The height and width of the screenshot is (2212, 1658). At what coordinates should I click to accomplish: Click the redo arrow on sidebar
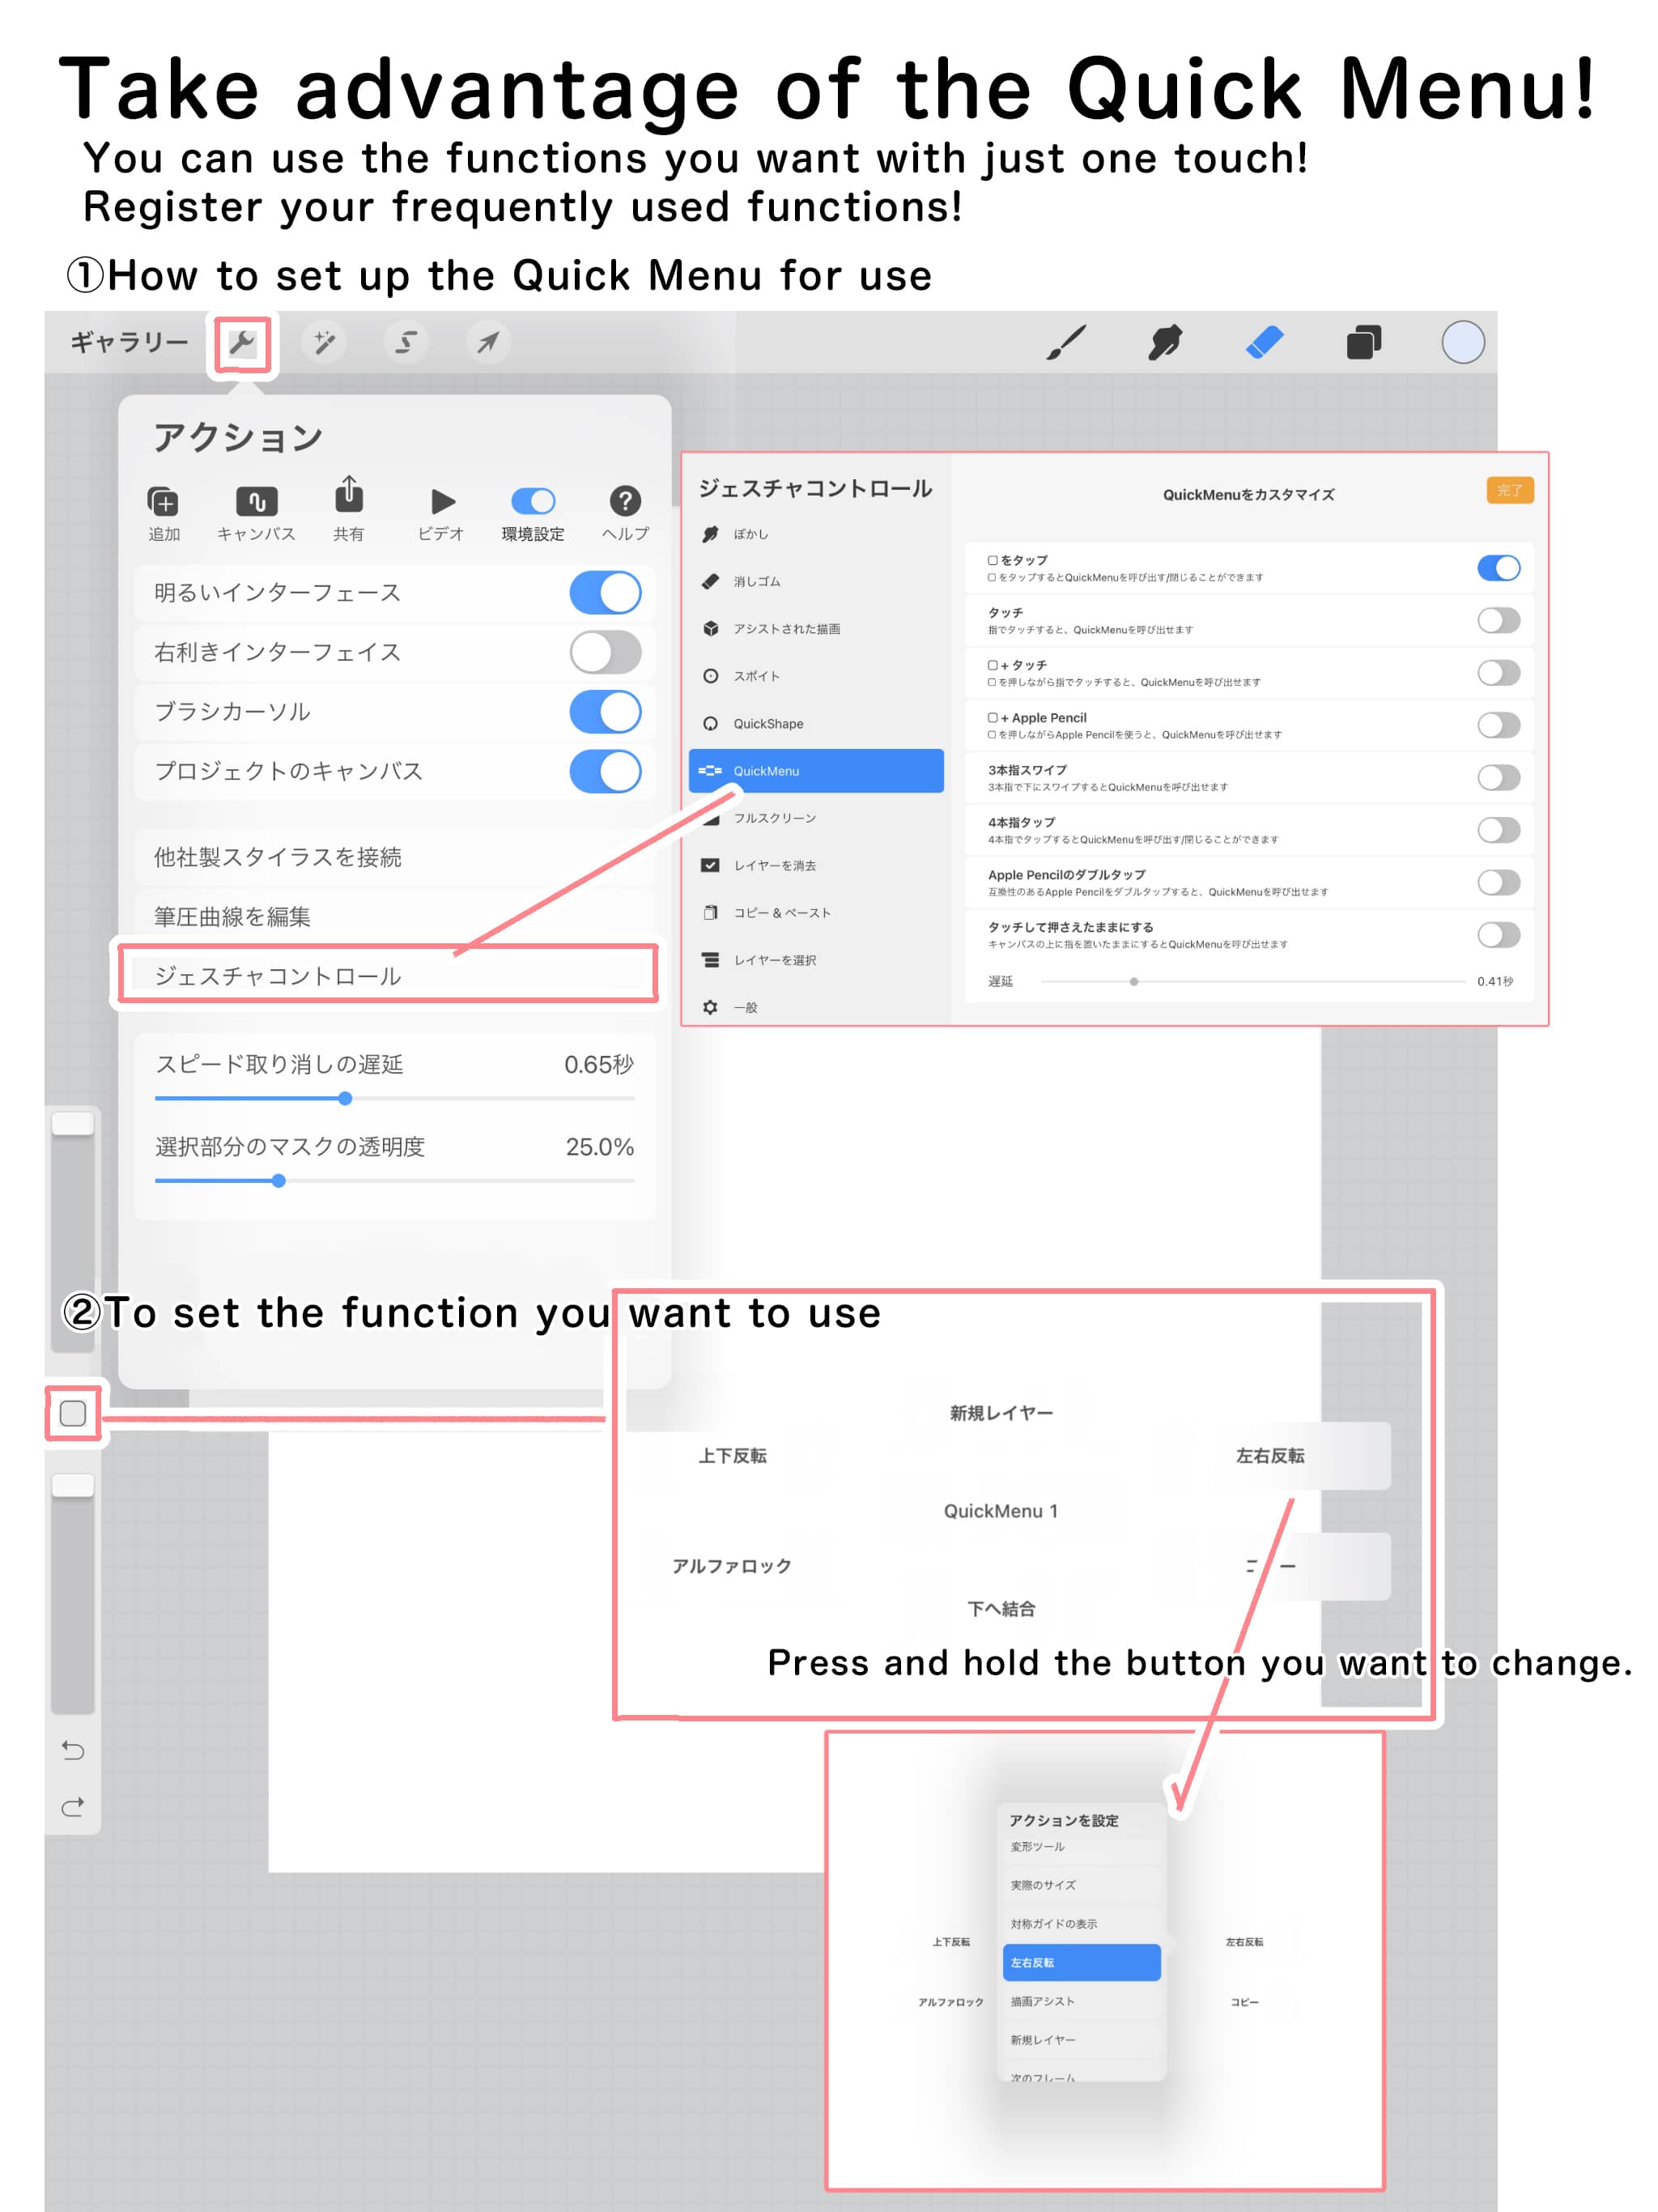73,1807
